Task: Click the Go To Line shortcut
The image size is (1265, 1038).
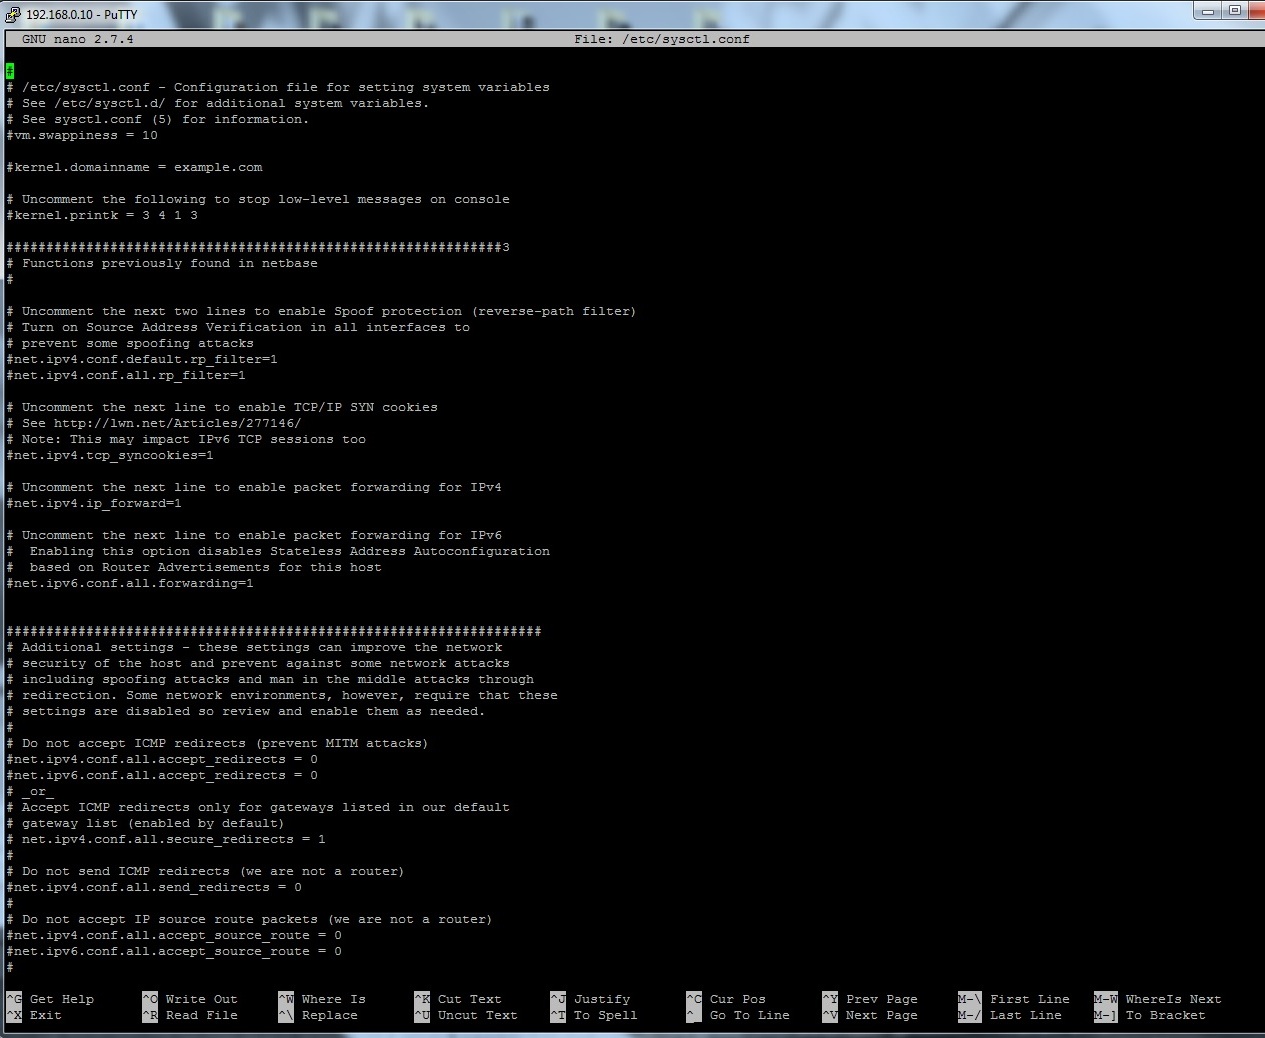Action: point(738,1015)
